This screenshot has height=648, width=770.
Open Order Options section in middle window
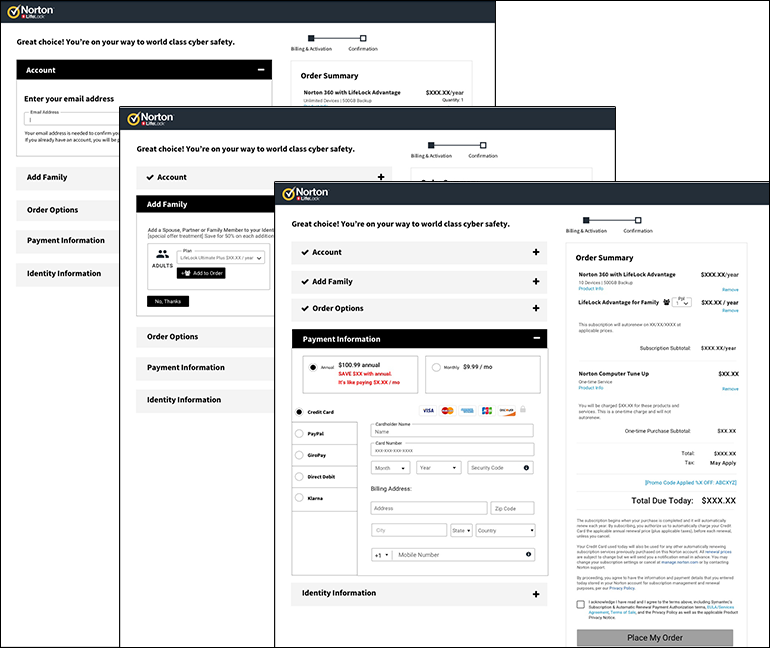(x=205, y=337)
